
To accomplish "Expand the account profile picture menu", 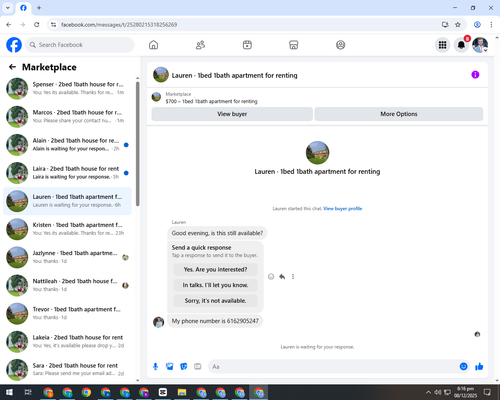I will coord(480,45).
